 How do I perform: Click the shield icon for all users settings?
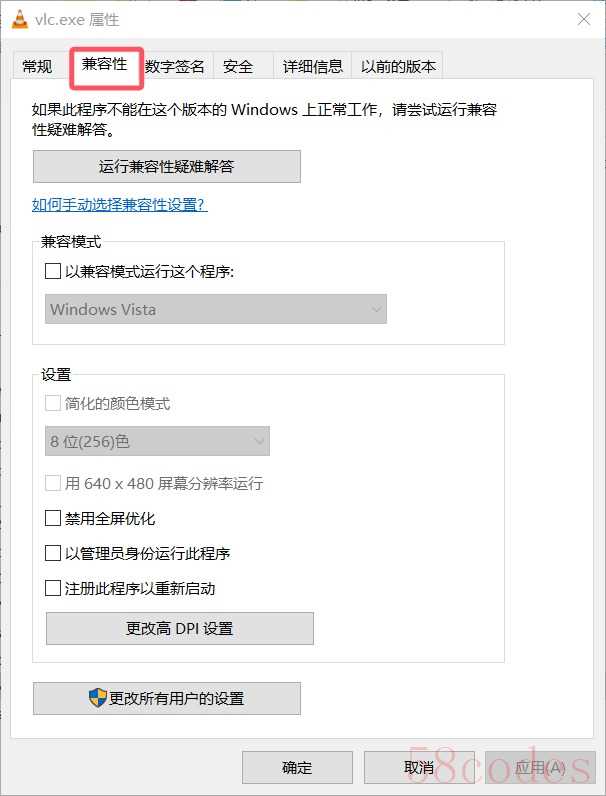tap(97, 698)
